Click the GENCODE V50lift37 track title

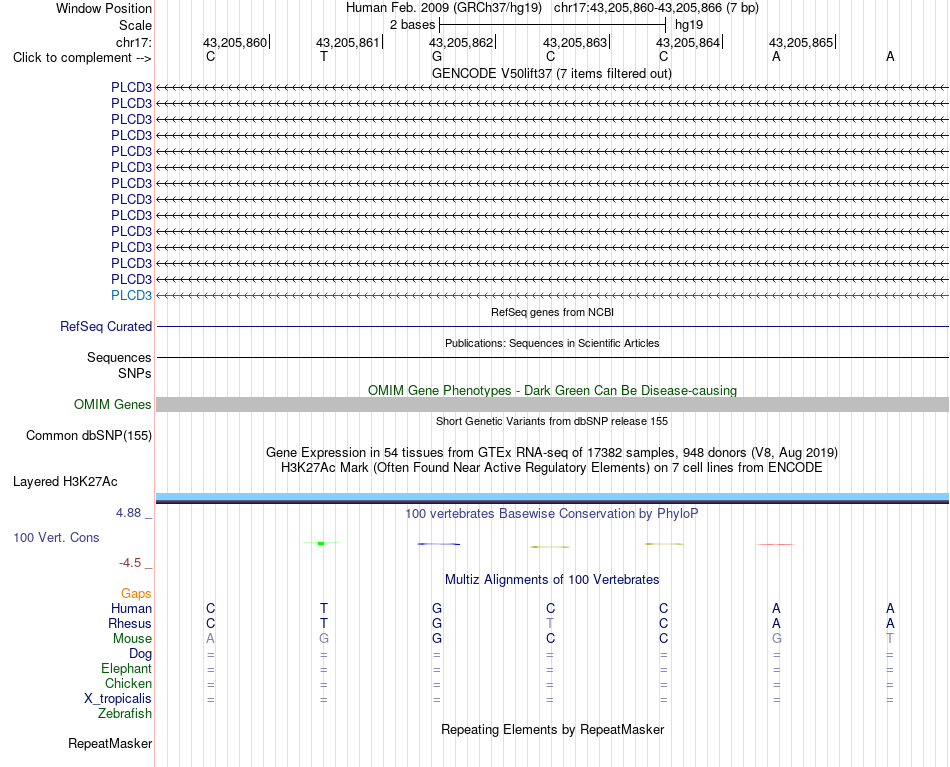click(x=552, y=73)
